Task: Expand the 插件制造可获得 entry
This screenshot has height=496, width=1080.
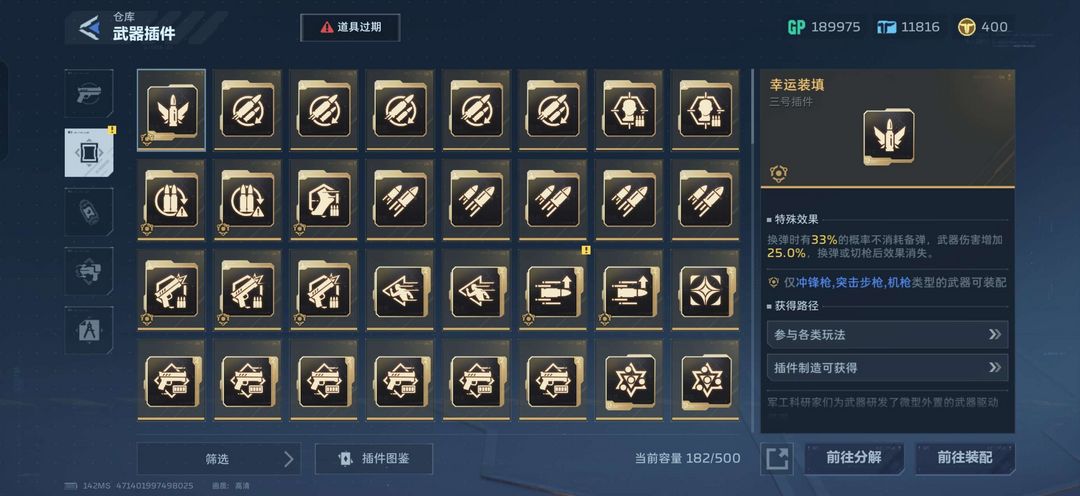Action: coord(887,368)
